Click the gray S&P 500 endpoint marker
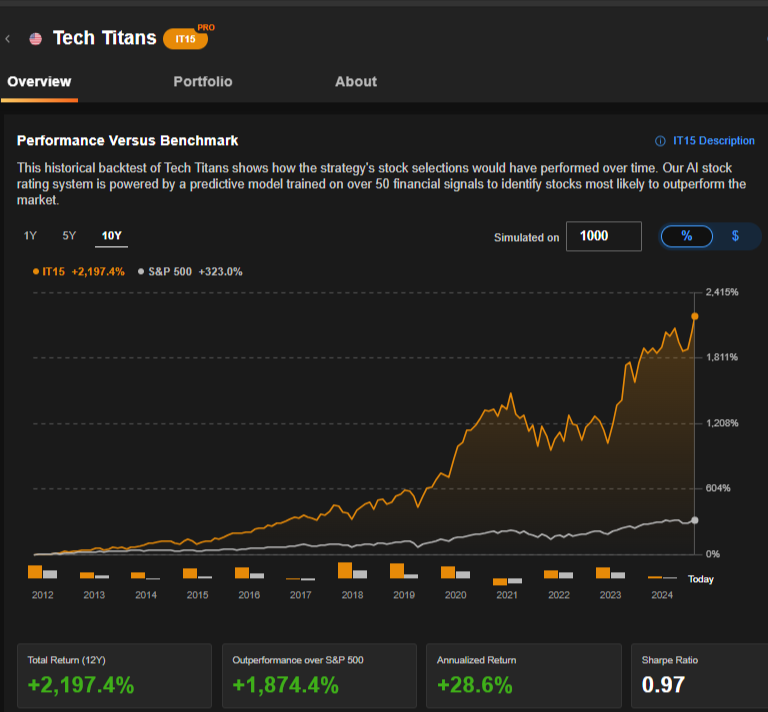The width and height of the screenshot is (768, 712). point(694,520)
